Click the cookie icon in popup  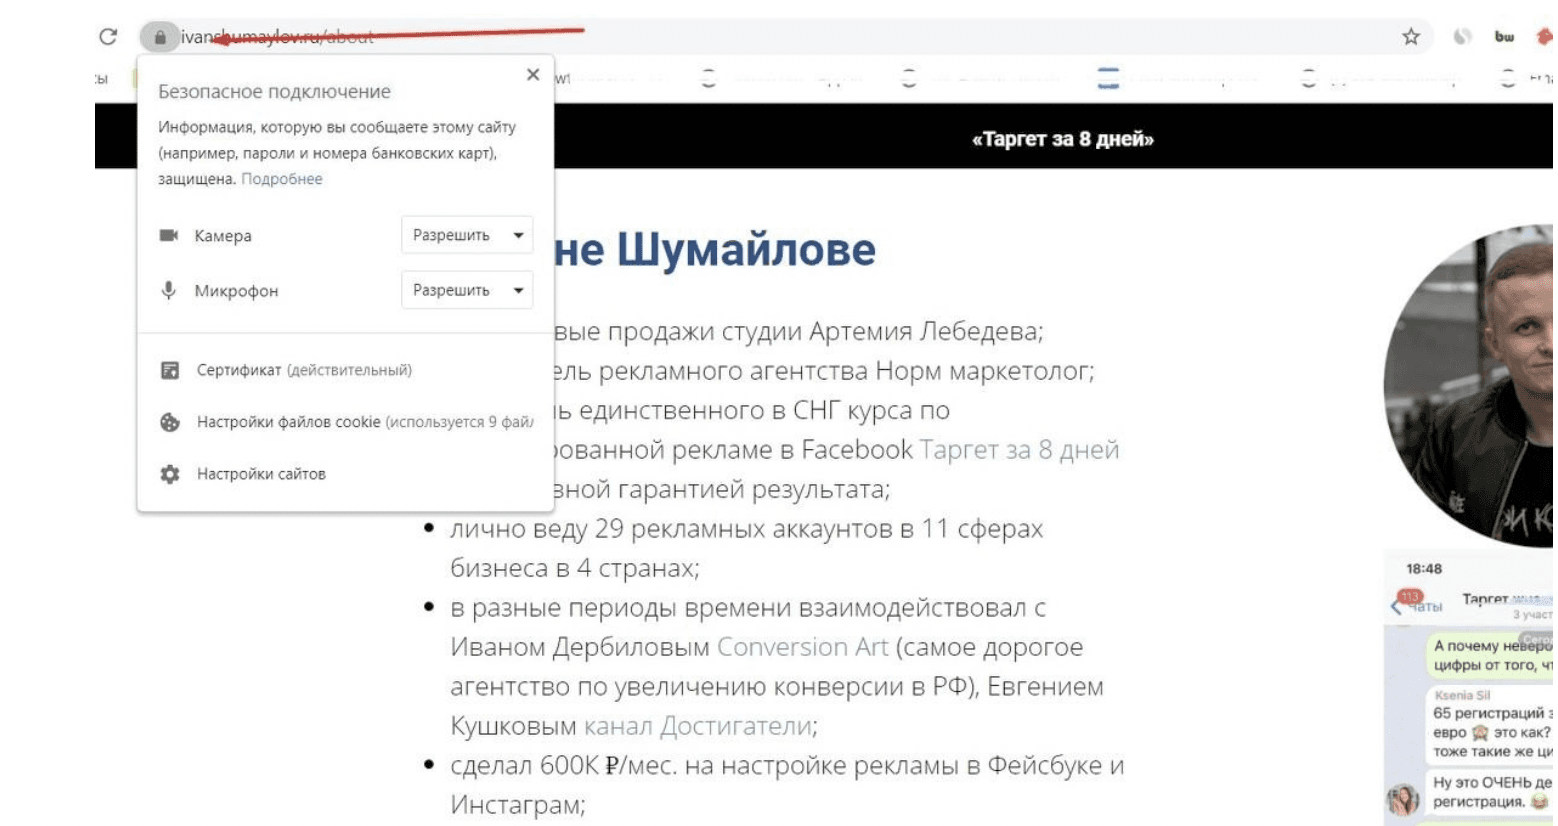(170, 422)
